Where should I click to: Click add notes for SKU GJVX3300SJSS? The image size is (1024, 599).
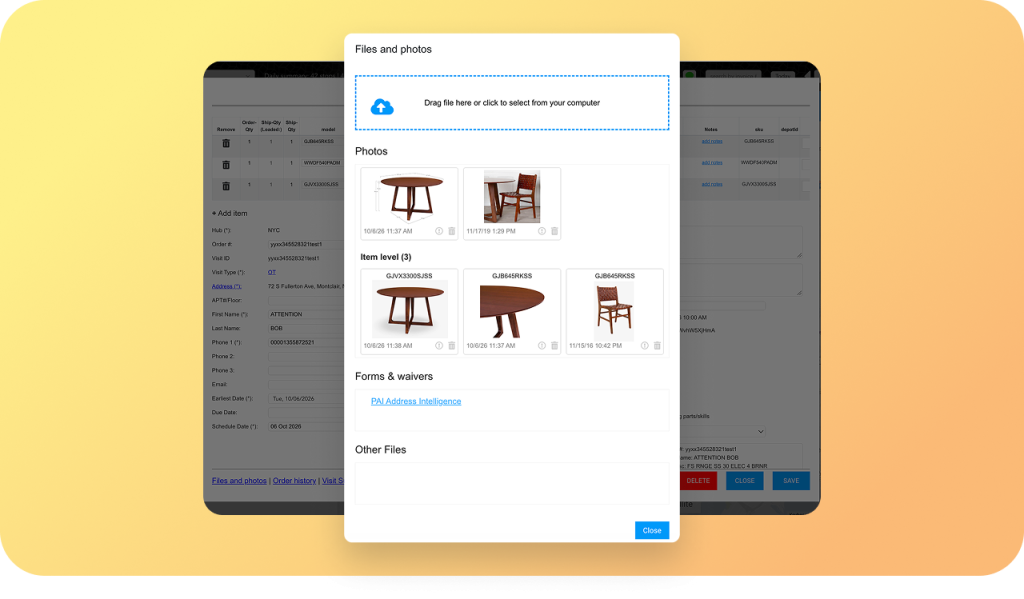(x=712, y=184)
